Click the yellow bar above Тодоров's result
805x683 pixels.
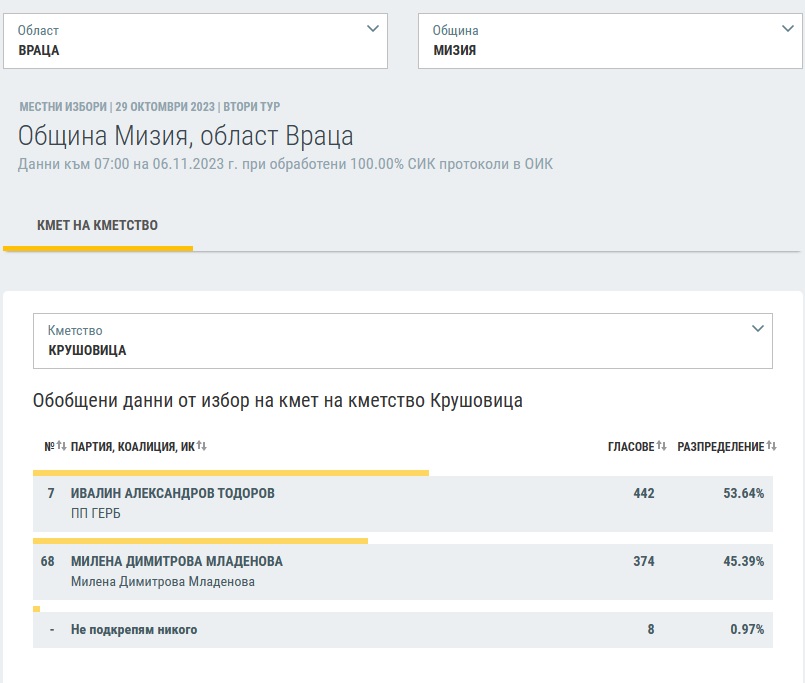click(231, 473)
